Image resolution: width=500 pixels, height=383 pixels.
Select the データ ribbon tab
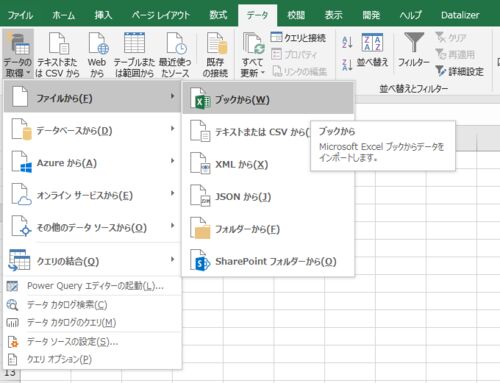257,15
